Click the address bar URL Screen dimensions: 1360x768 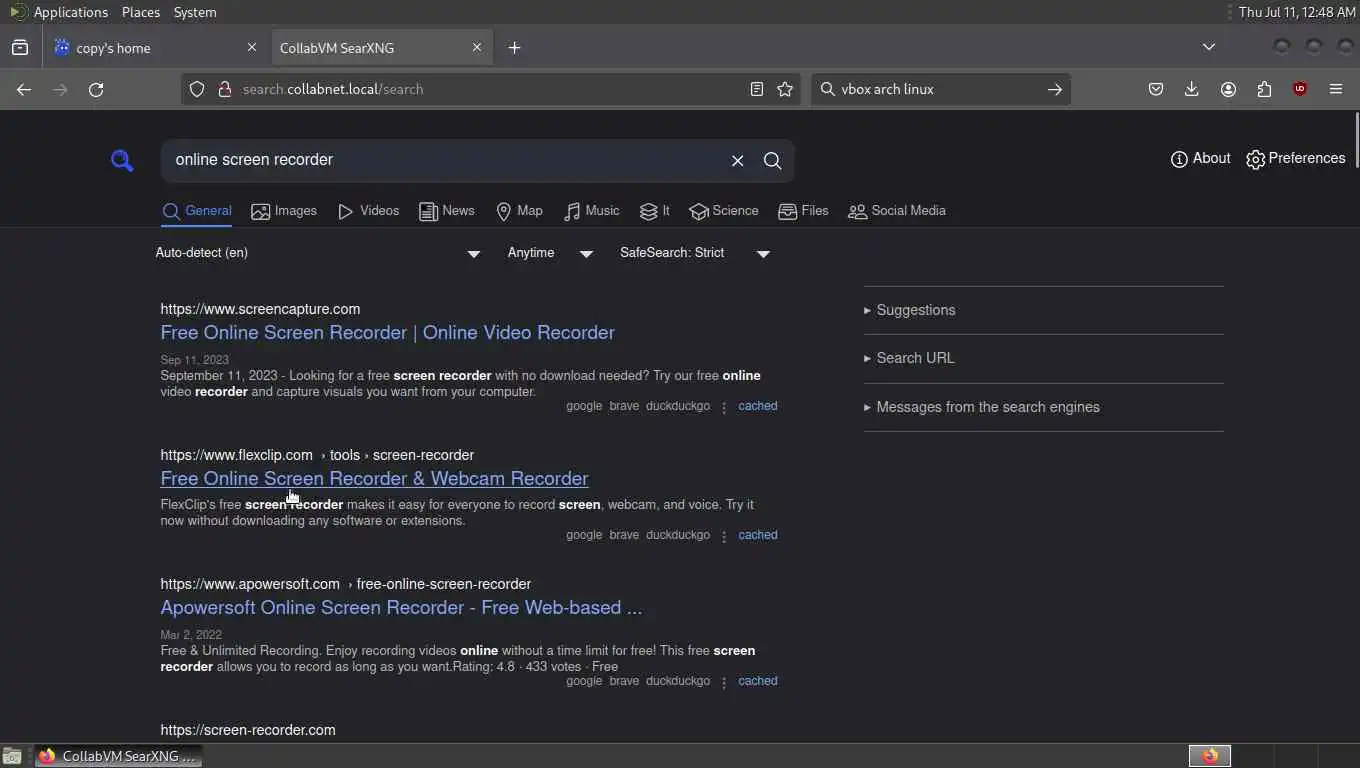[333, 89]
